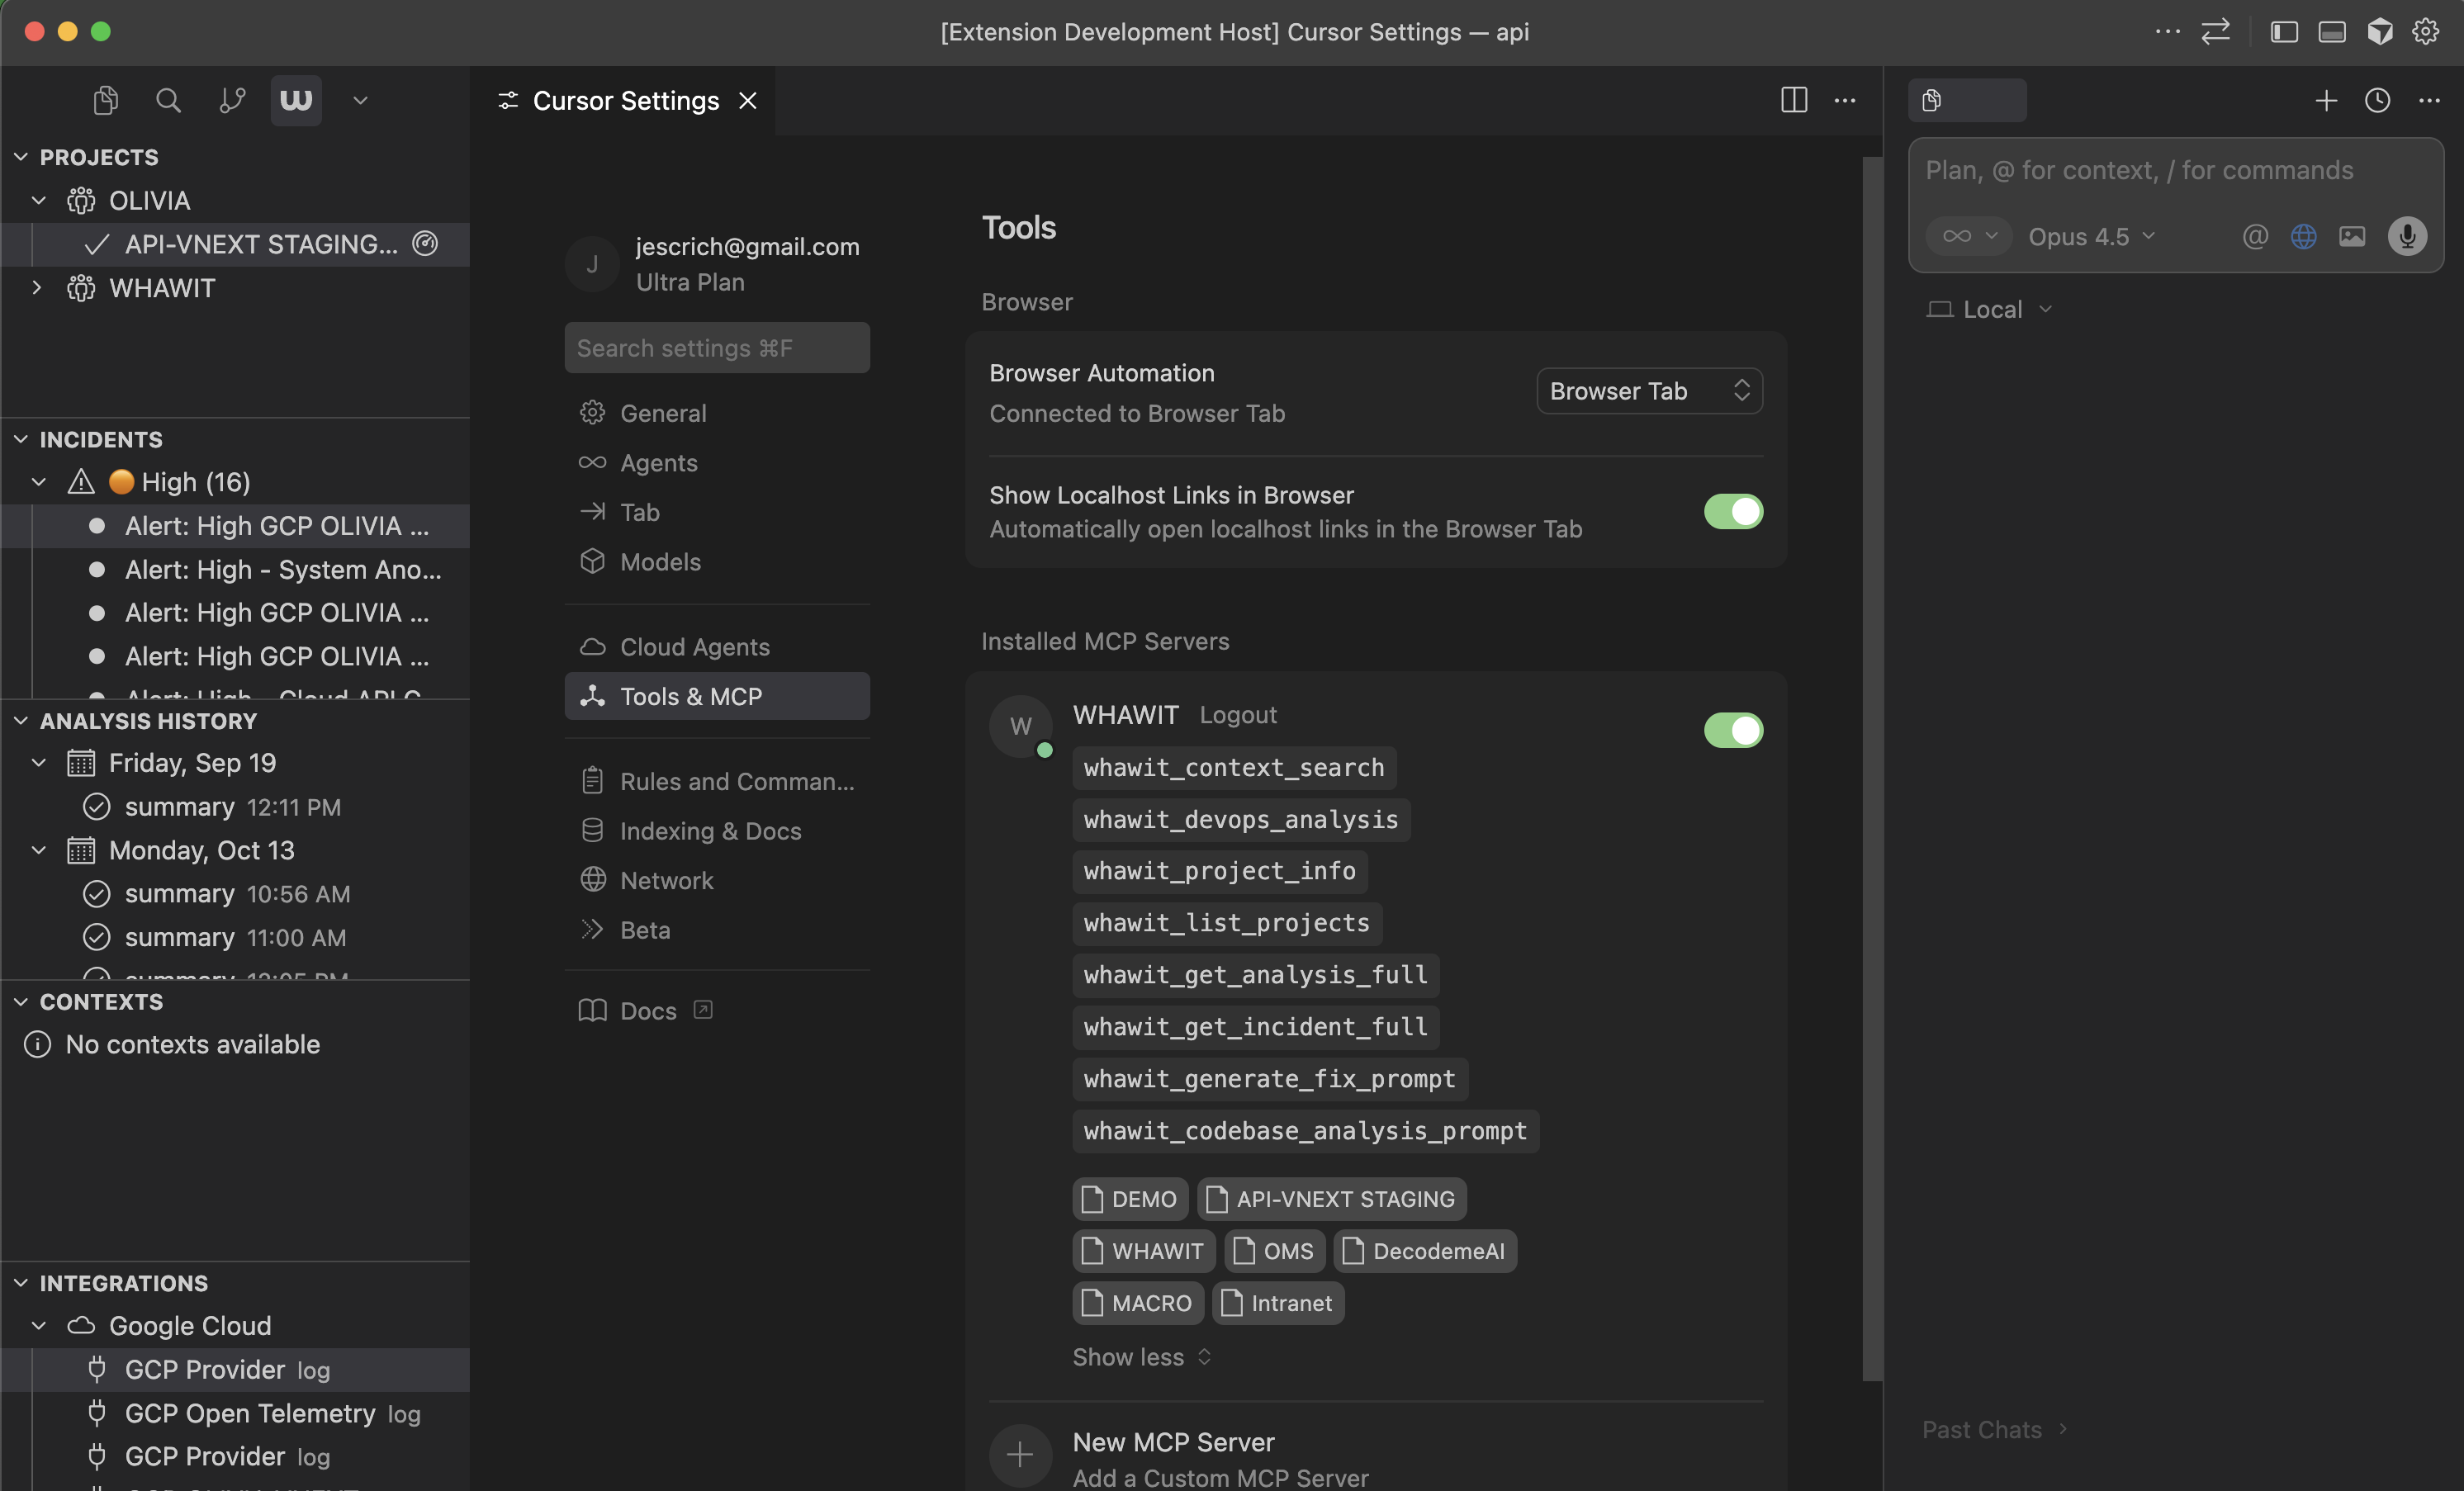This screenshot has width=2464, height=1491.
Task: Disable the WHAWIT MCP server toggle
Action: 1733,730
